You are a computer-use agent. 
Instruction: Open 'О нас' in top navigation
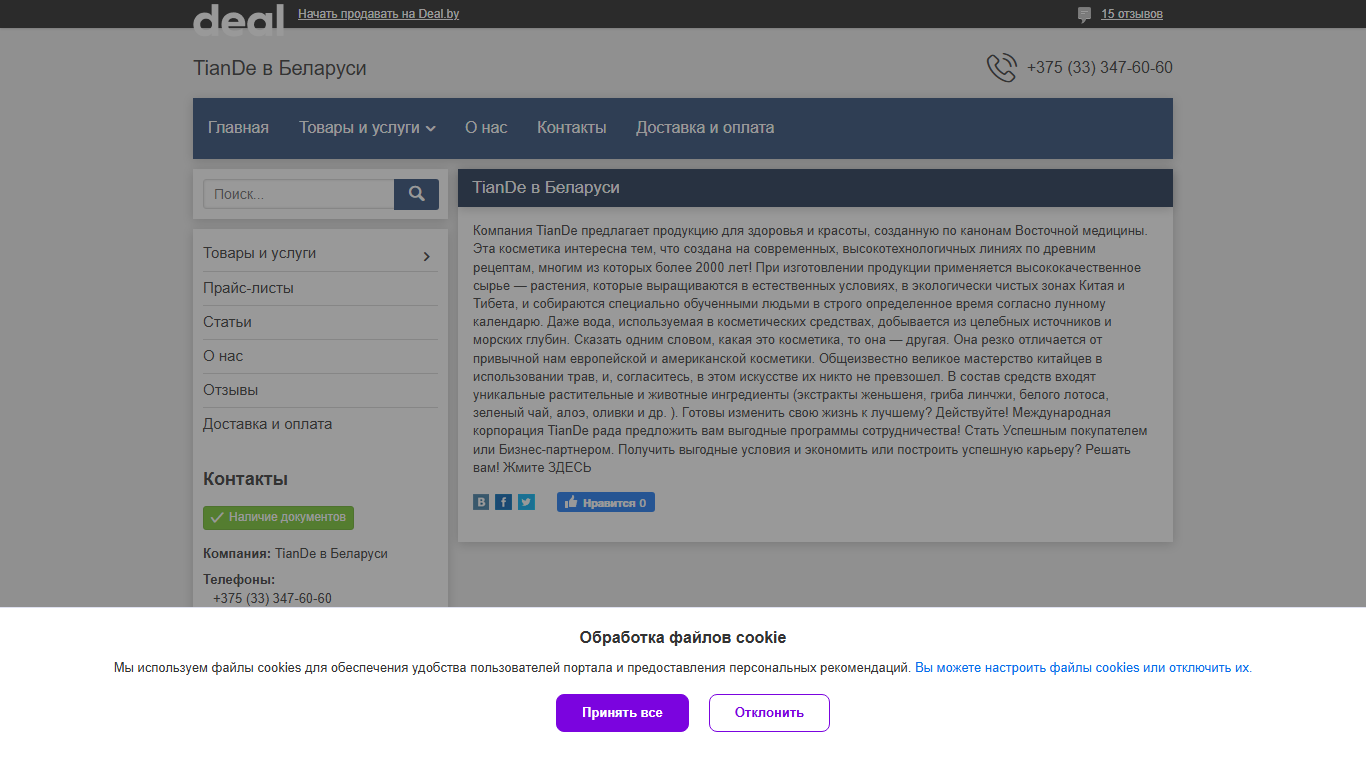486,128
